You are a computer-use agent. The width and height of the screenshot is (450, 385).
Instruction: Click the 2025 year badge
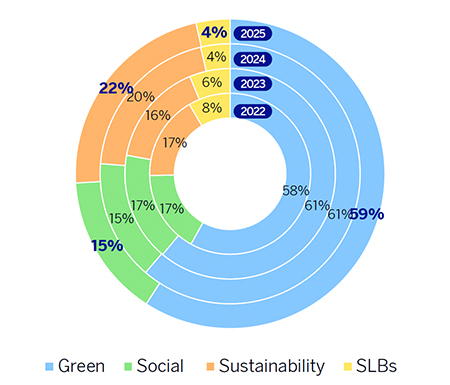[253, 34]
